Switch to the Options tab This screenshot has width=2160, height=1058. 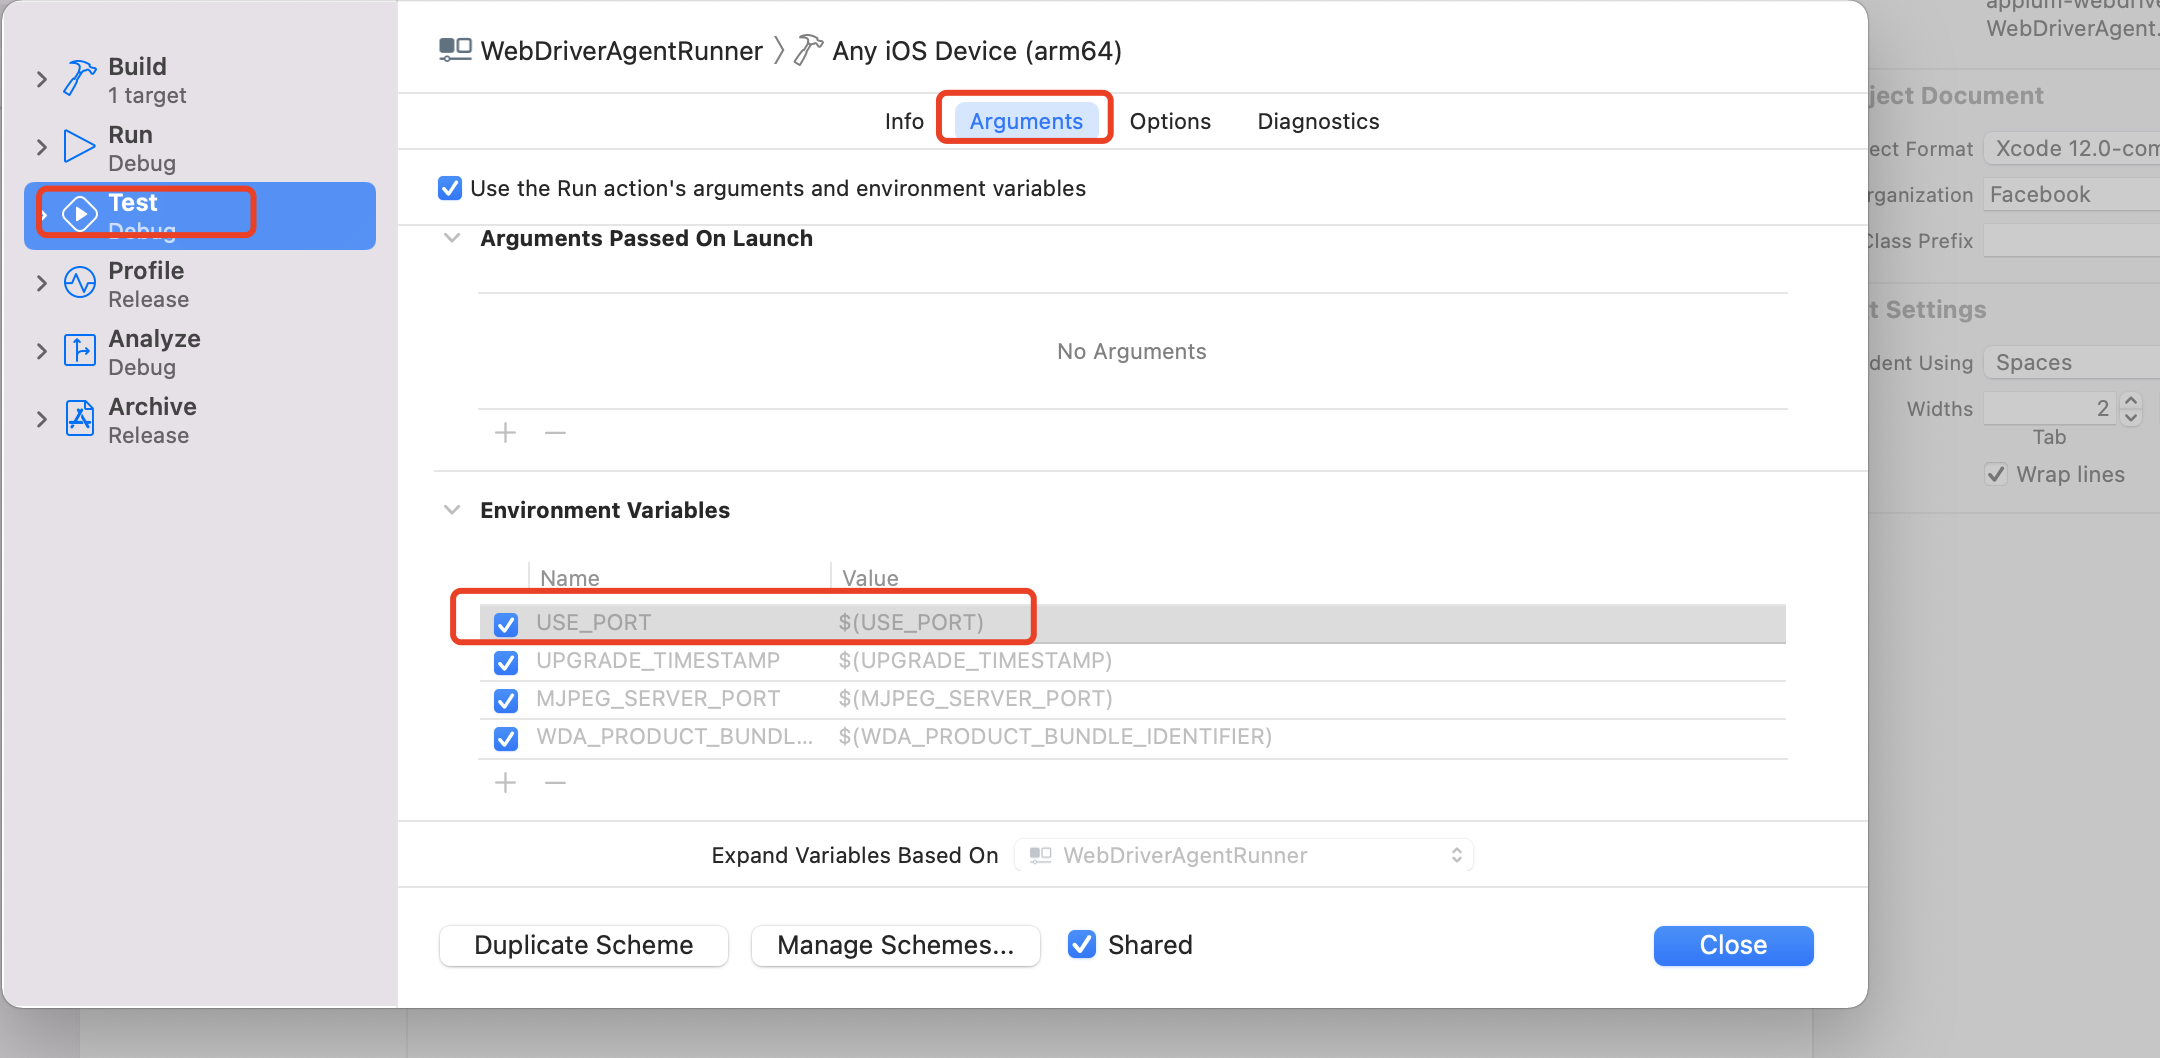coord(1169,121)
